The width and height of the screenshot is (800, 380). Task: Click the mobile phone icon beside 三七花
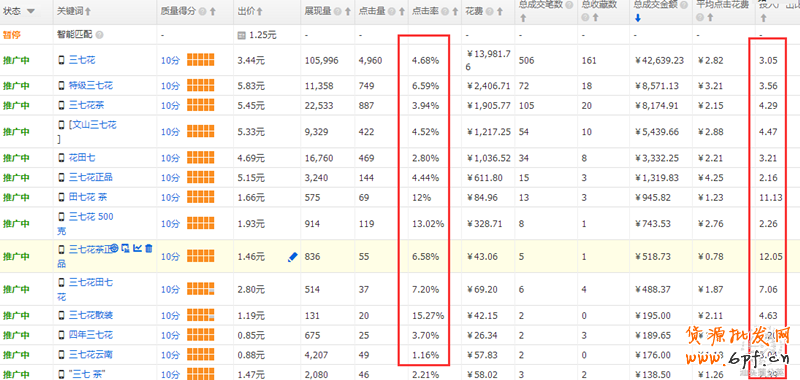point(61,60)
